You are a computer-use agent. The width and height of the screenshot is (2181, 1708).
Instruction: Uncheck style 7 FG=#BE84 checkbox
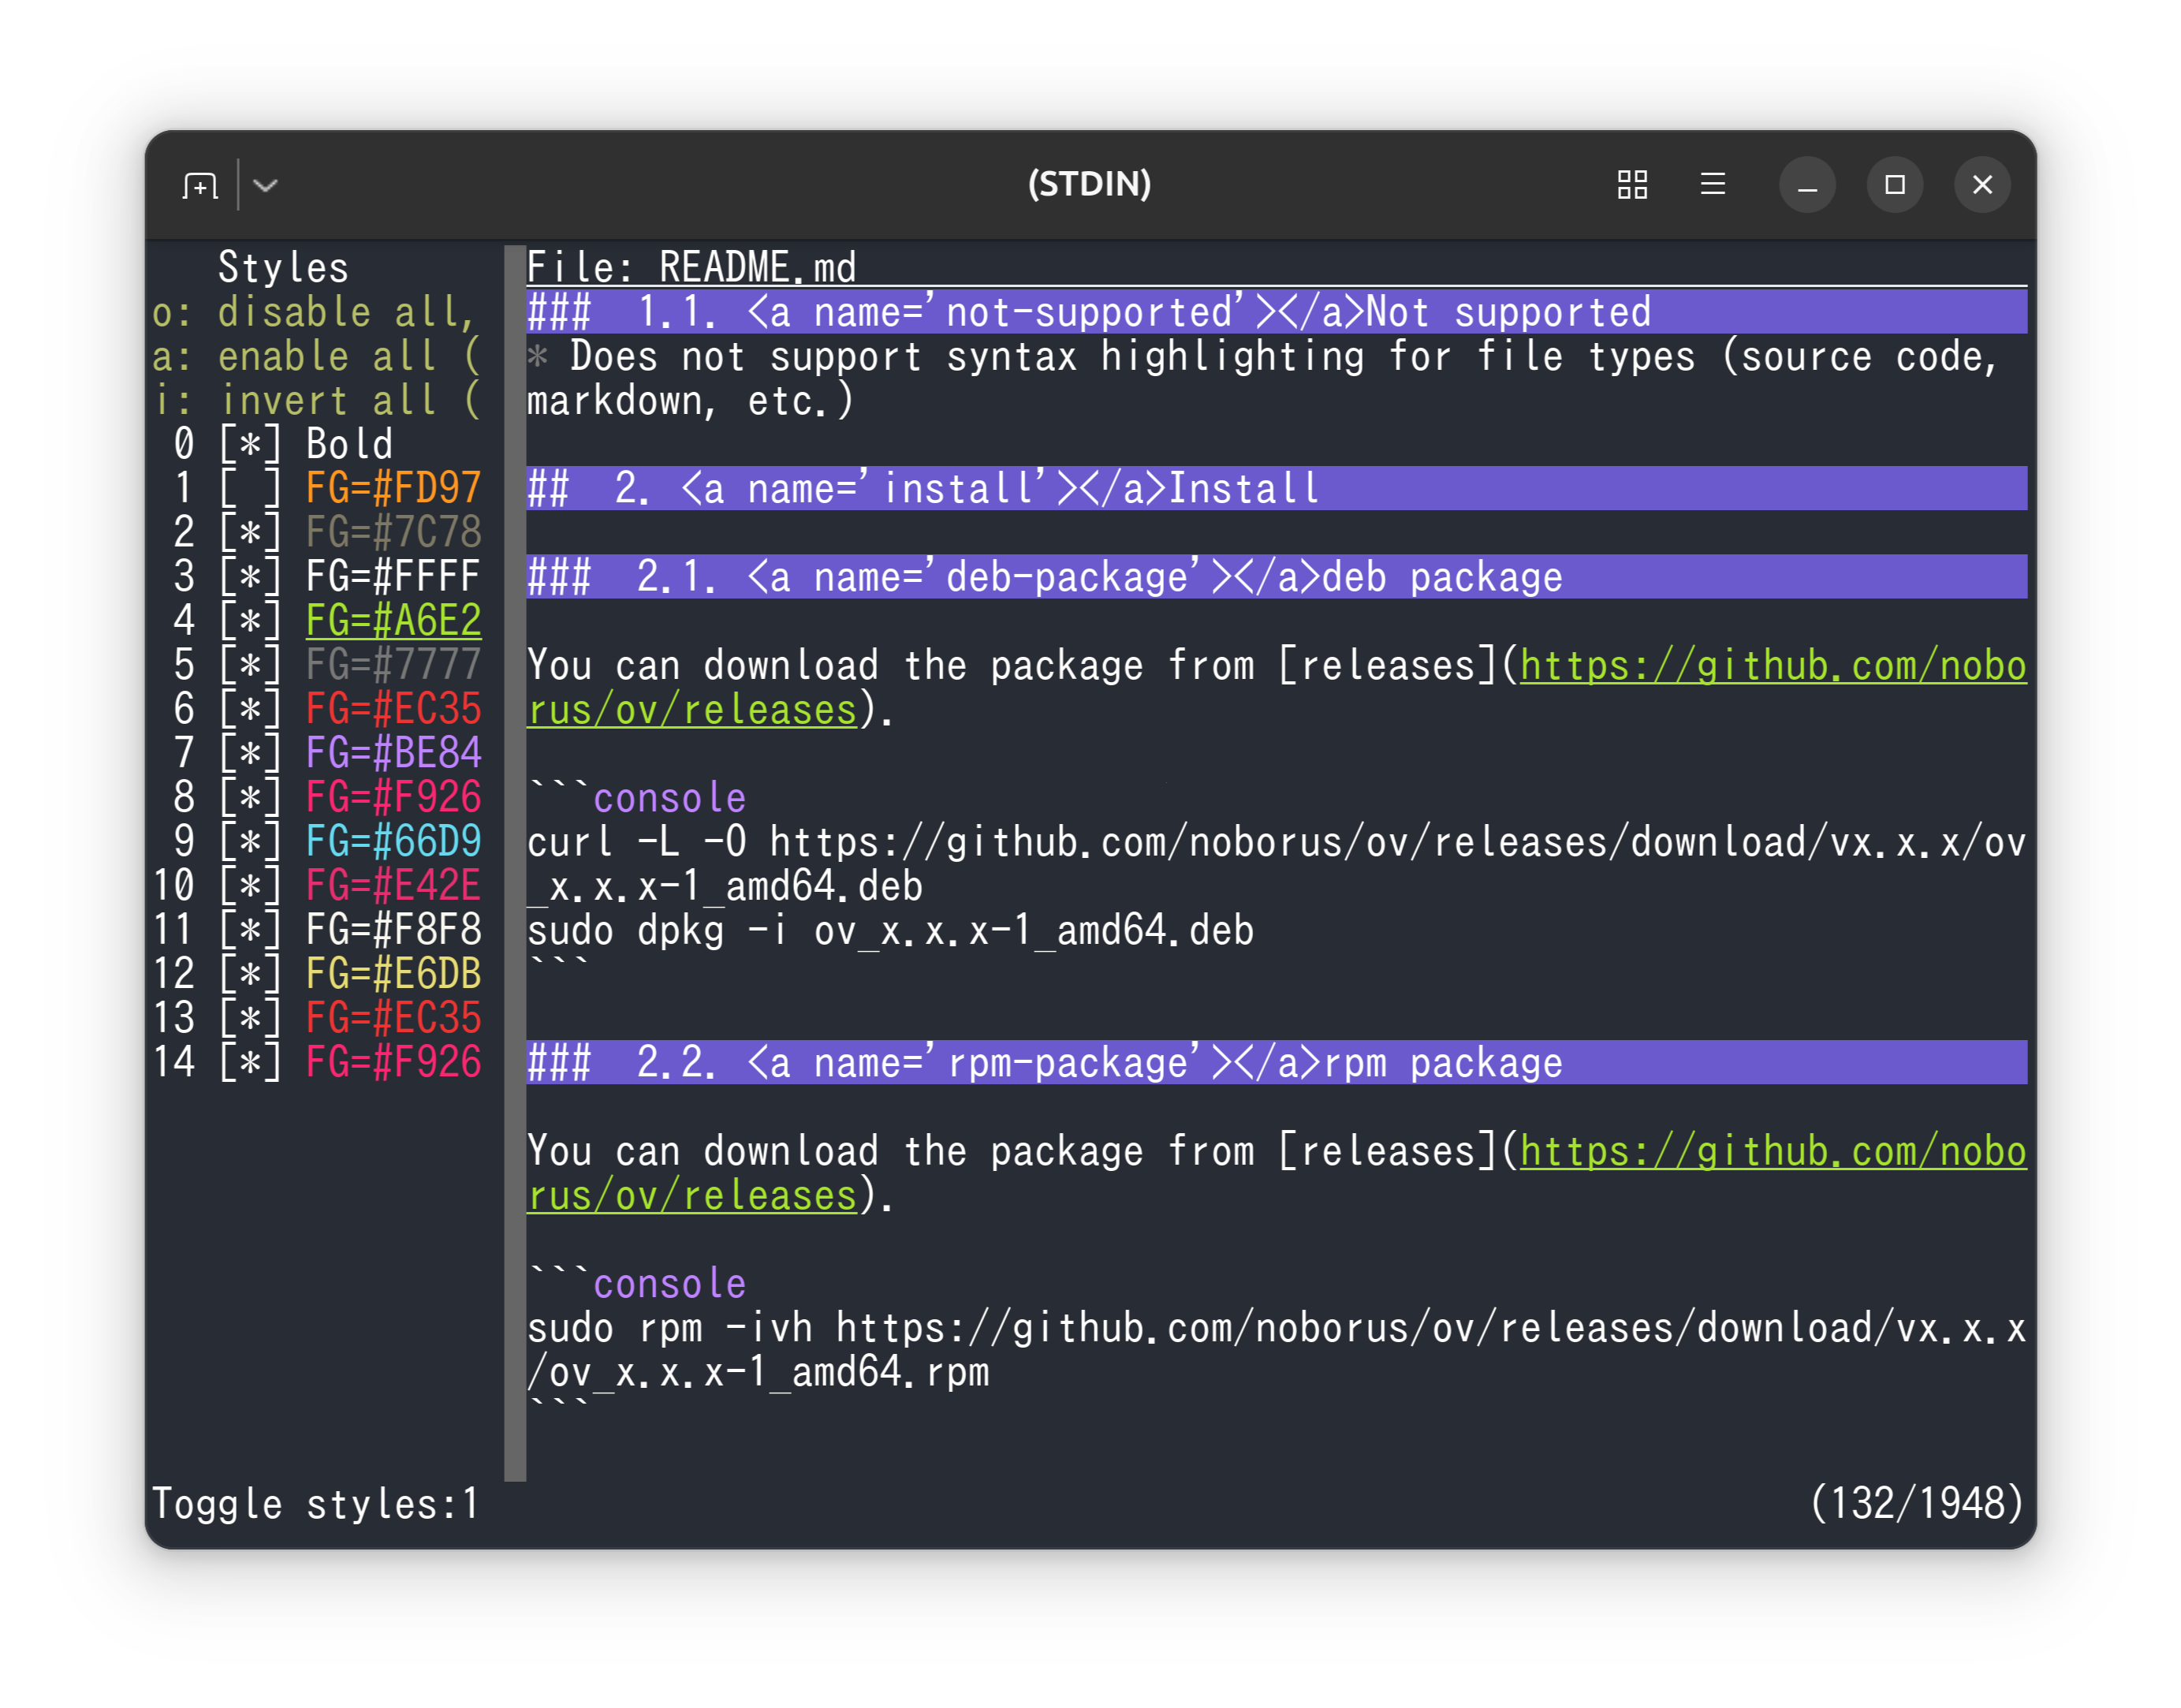pos(250,752)
